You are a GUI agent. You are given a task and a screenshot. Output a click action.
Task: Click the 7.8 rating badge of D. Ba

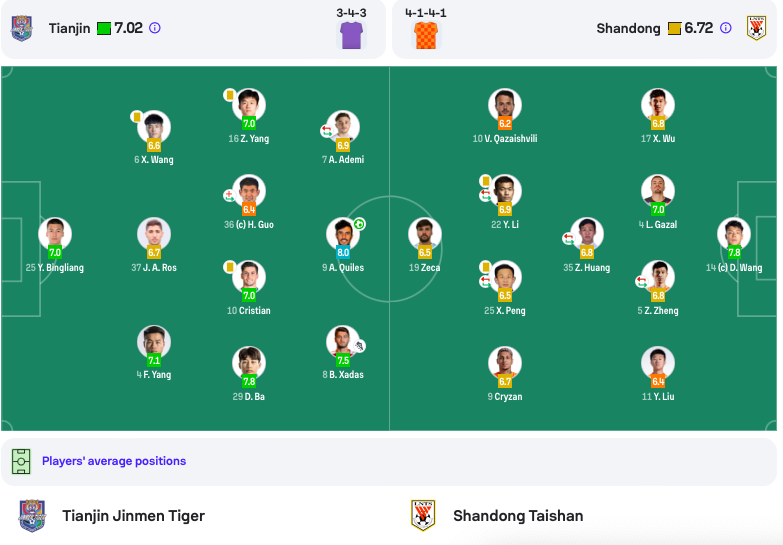pyautogui.click(x=249, y=382)
